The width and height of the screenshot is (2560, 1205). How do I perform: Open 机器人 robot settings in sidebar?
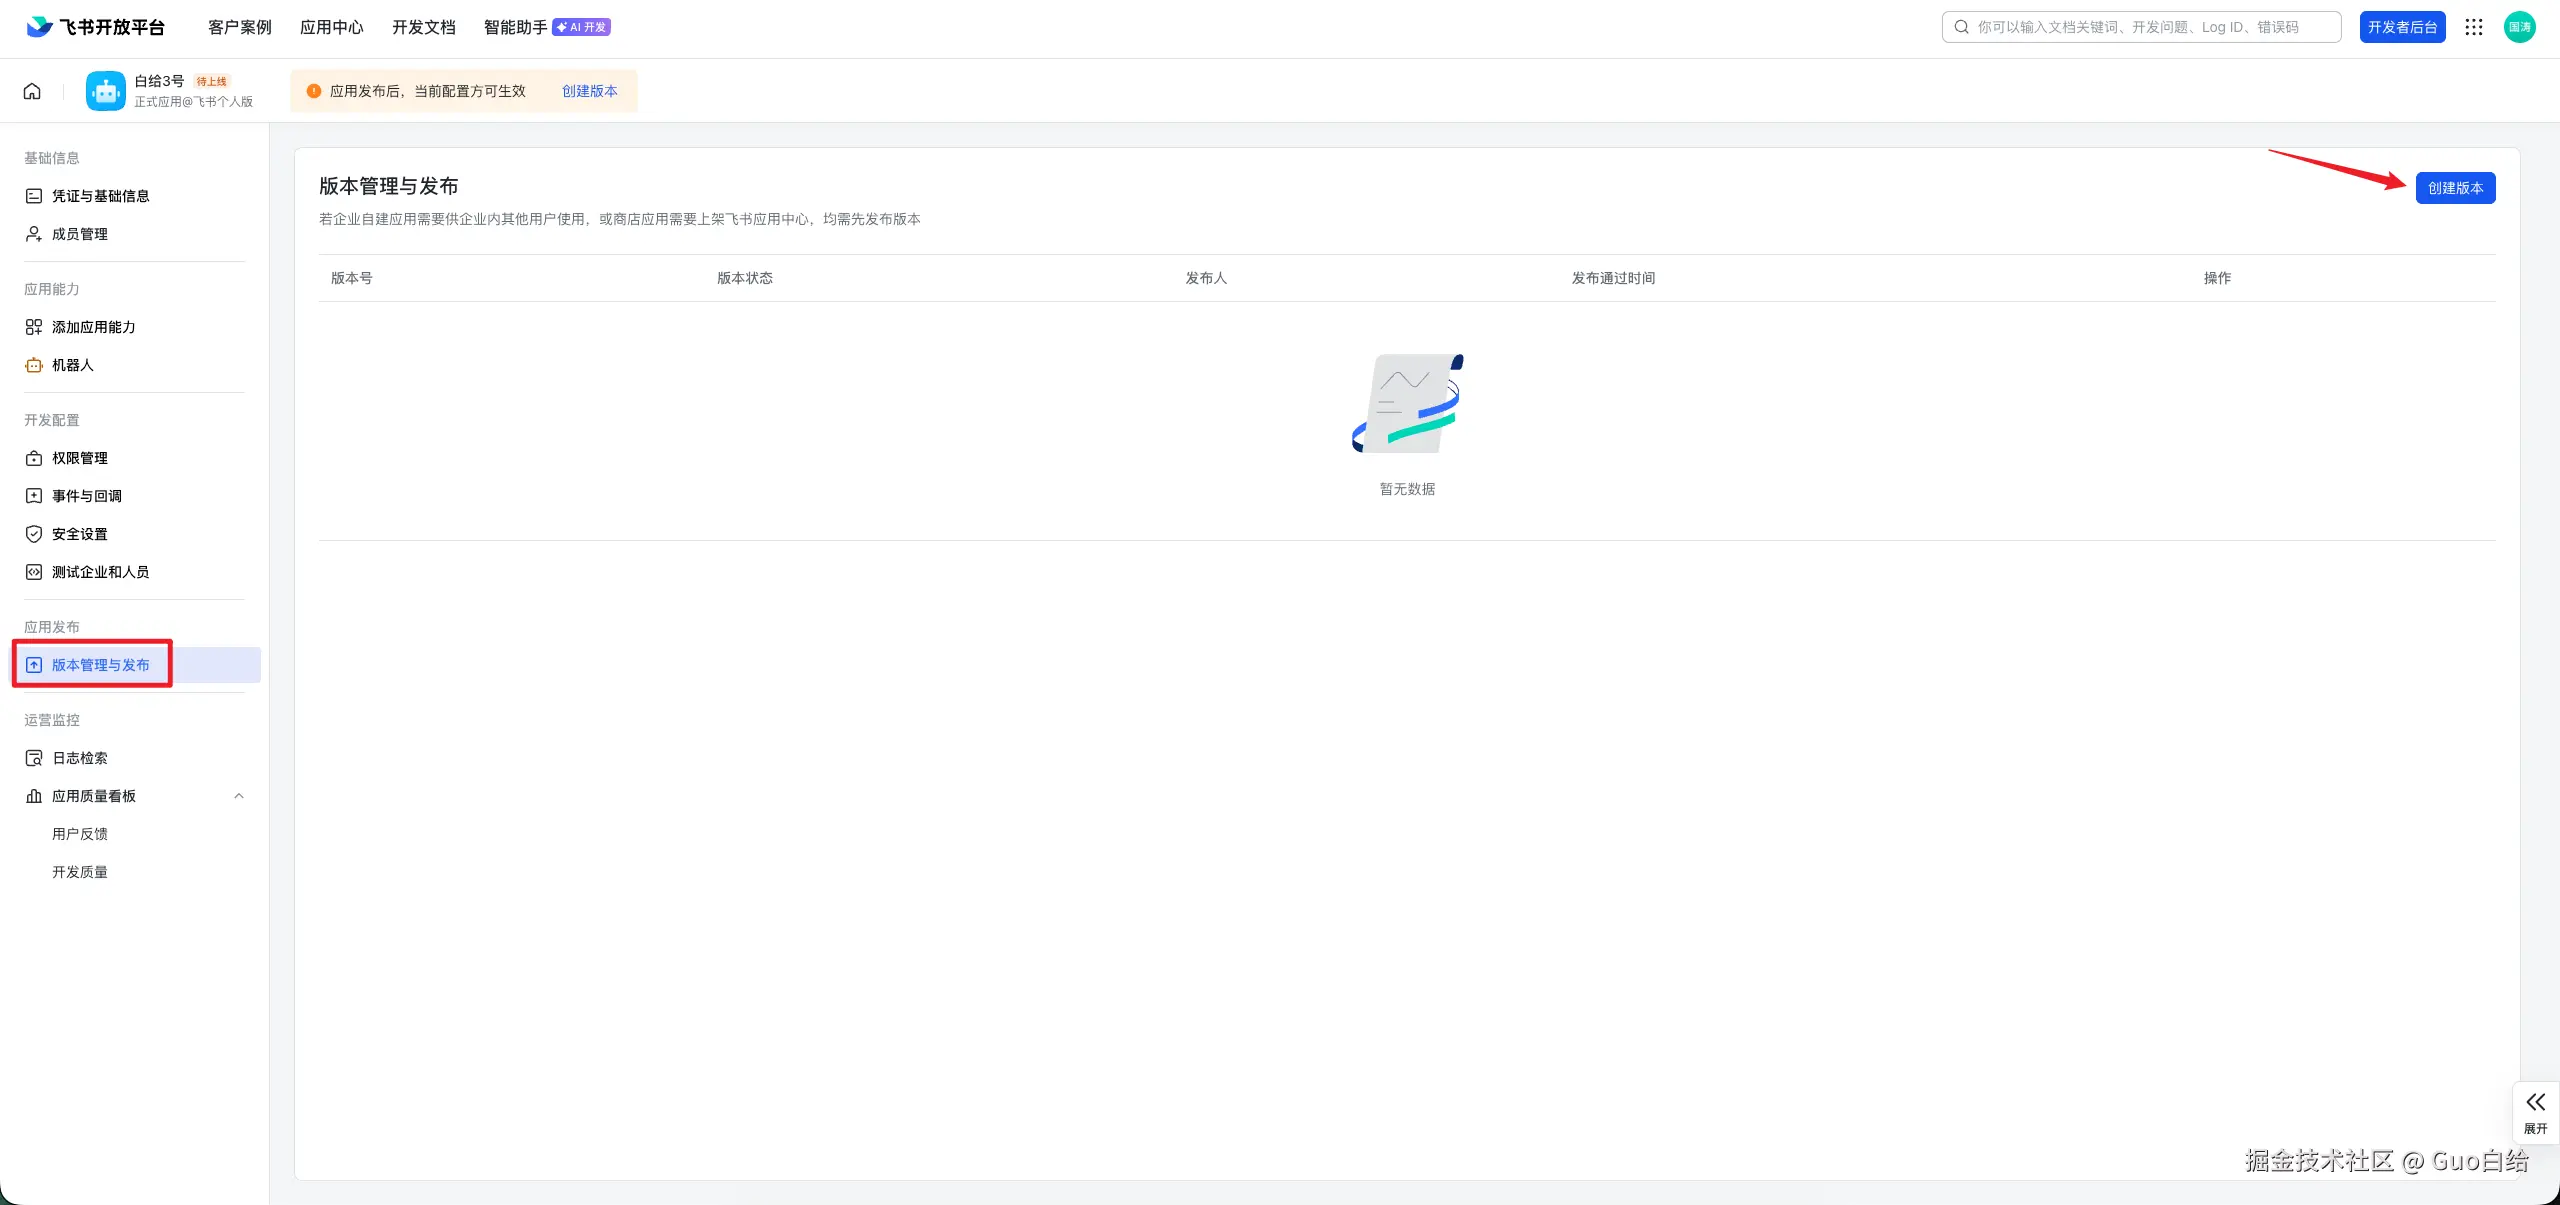[72, 365]
